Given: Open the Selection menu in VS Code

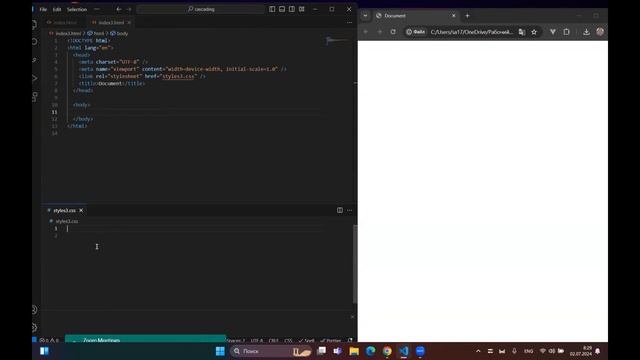Looking at the screenshot, I should [x=77, y=9].
